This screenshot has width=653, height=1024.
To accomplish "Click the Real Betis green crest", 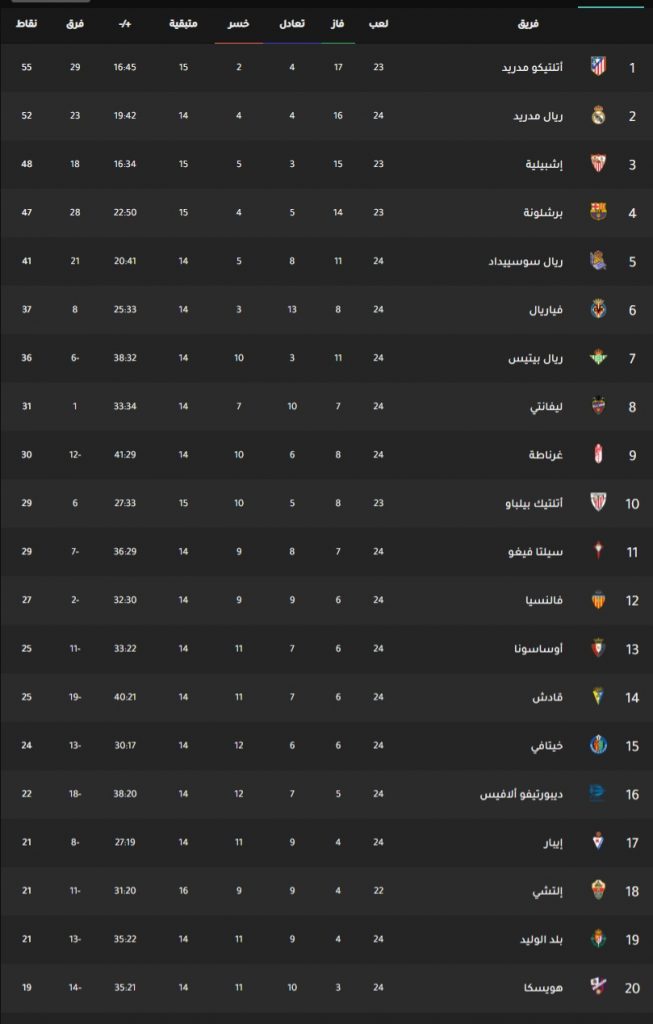I will (598, 357).
